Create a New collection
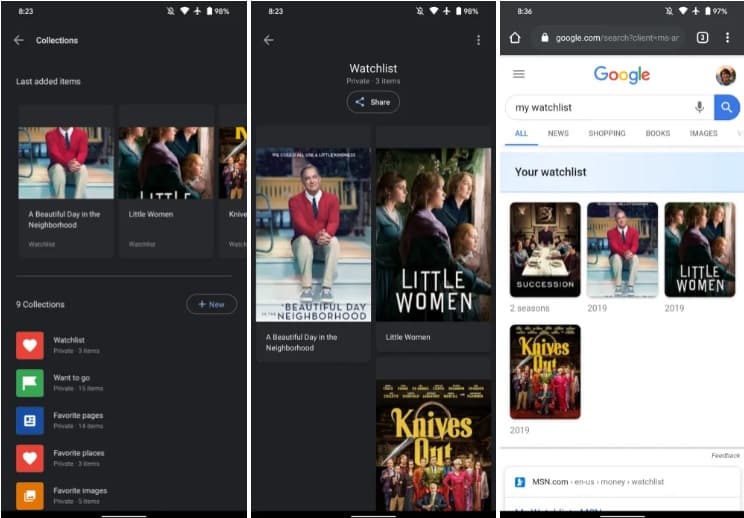This screenshot has height=518, width=744. [x=212, y=304]
